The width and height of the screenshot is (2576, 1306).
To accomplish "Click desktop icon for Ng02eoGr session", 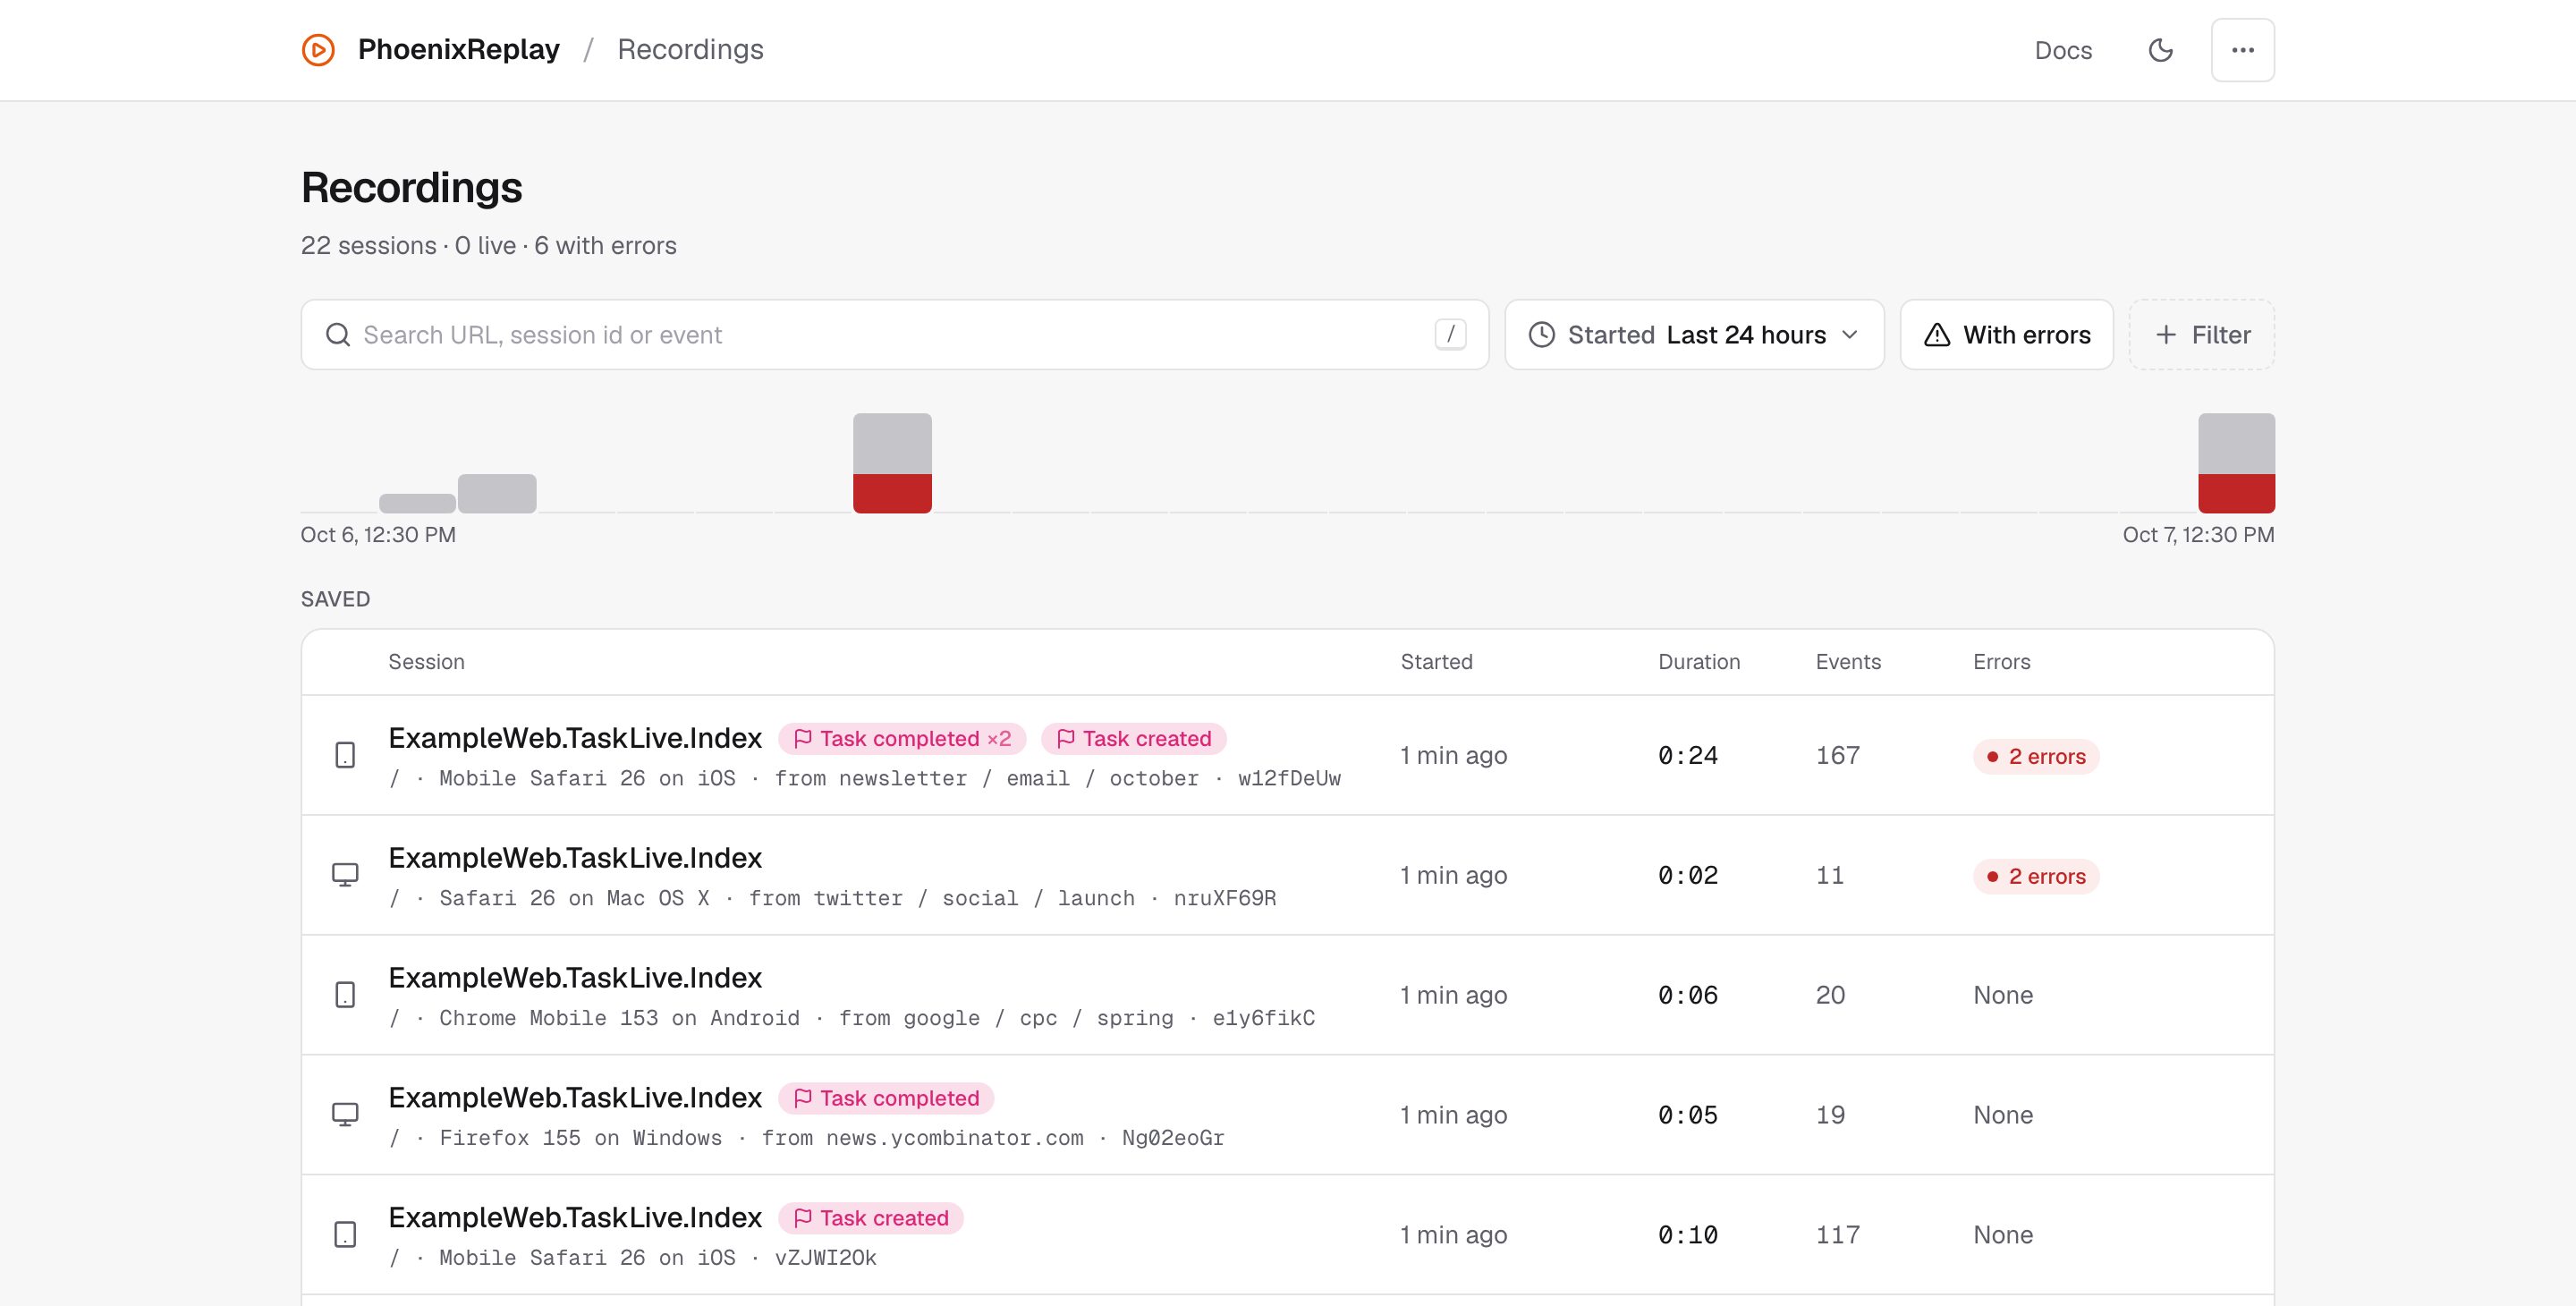I will (x=345, y=1115).
